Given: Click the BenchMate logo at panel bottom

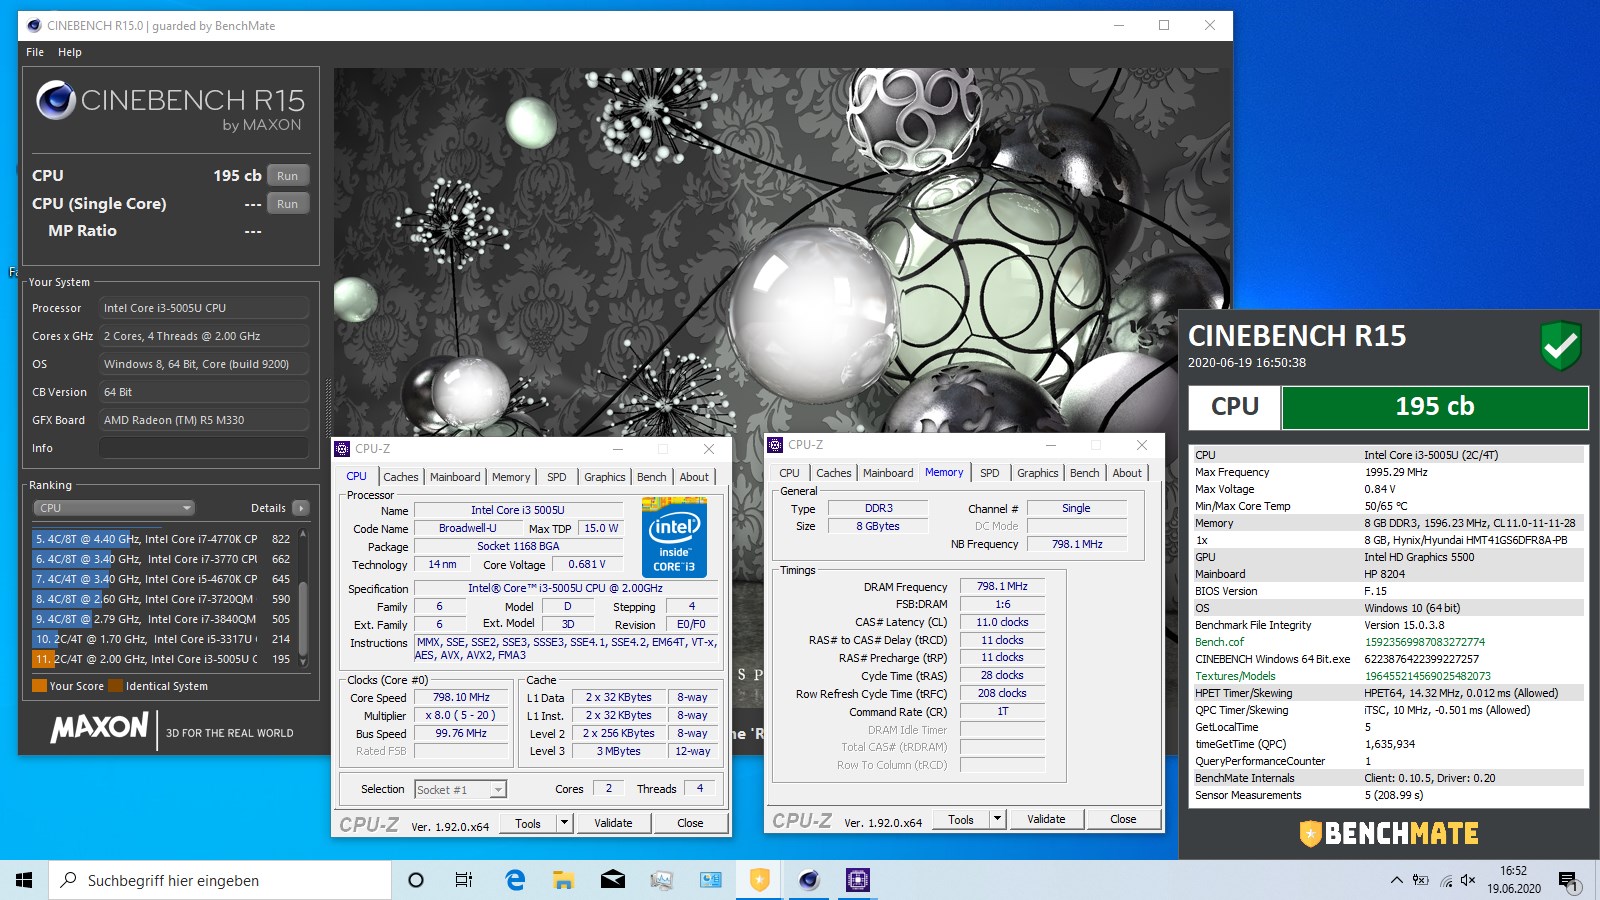Looking at the screenshot, I should click(x=1389, y=833).
